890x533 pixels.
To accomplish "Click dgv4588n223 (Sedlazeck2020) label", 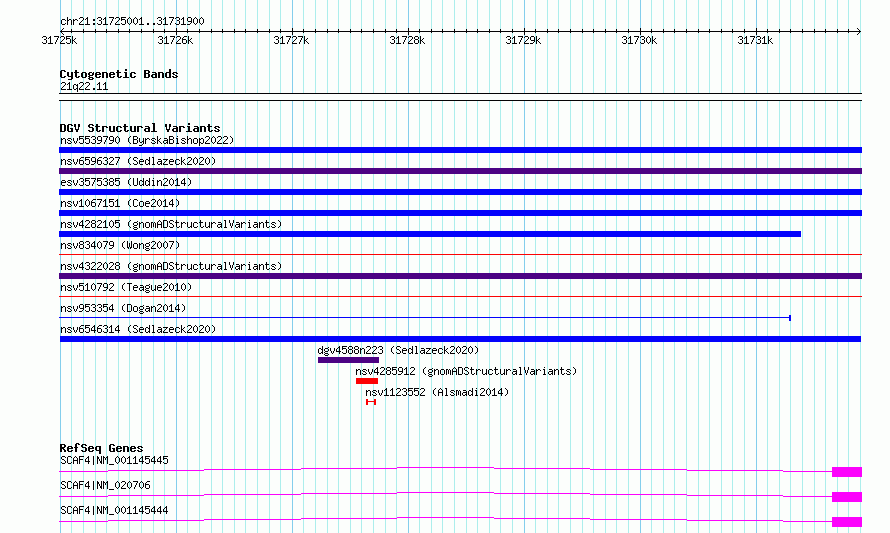I will coord(398,350).
